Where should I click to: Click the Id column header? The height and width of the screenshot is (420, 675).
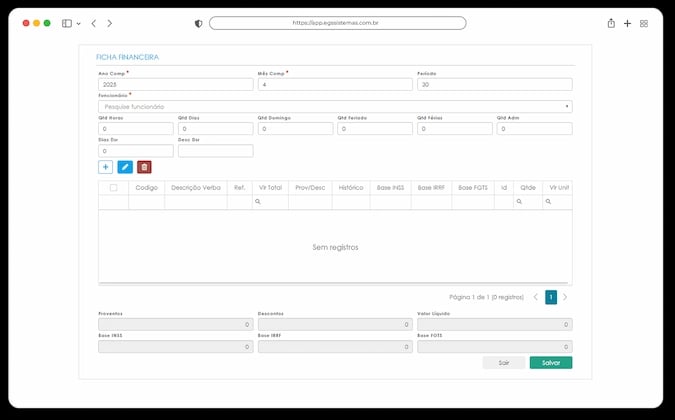[x=504, y=188]
